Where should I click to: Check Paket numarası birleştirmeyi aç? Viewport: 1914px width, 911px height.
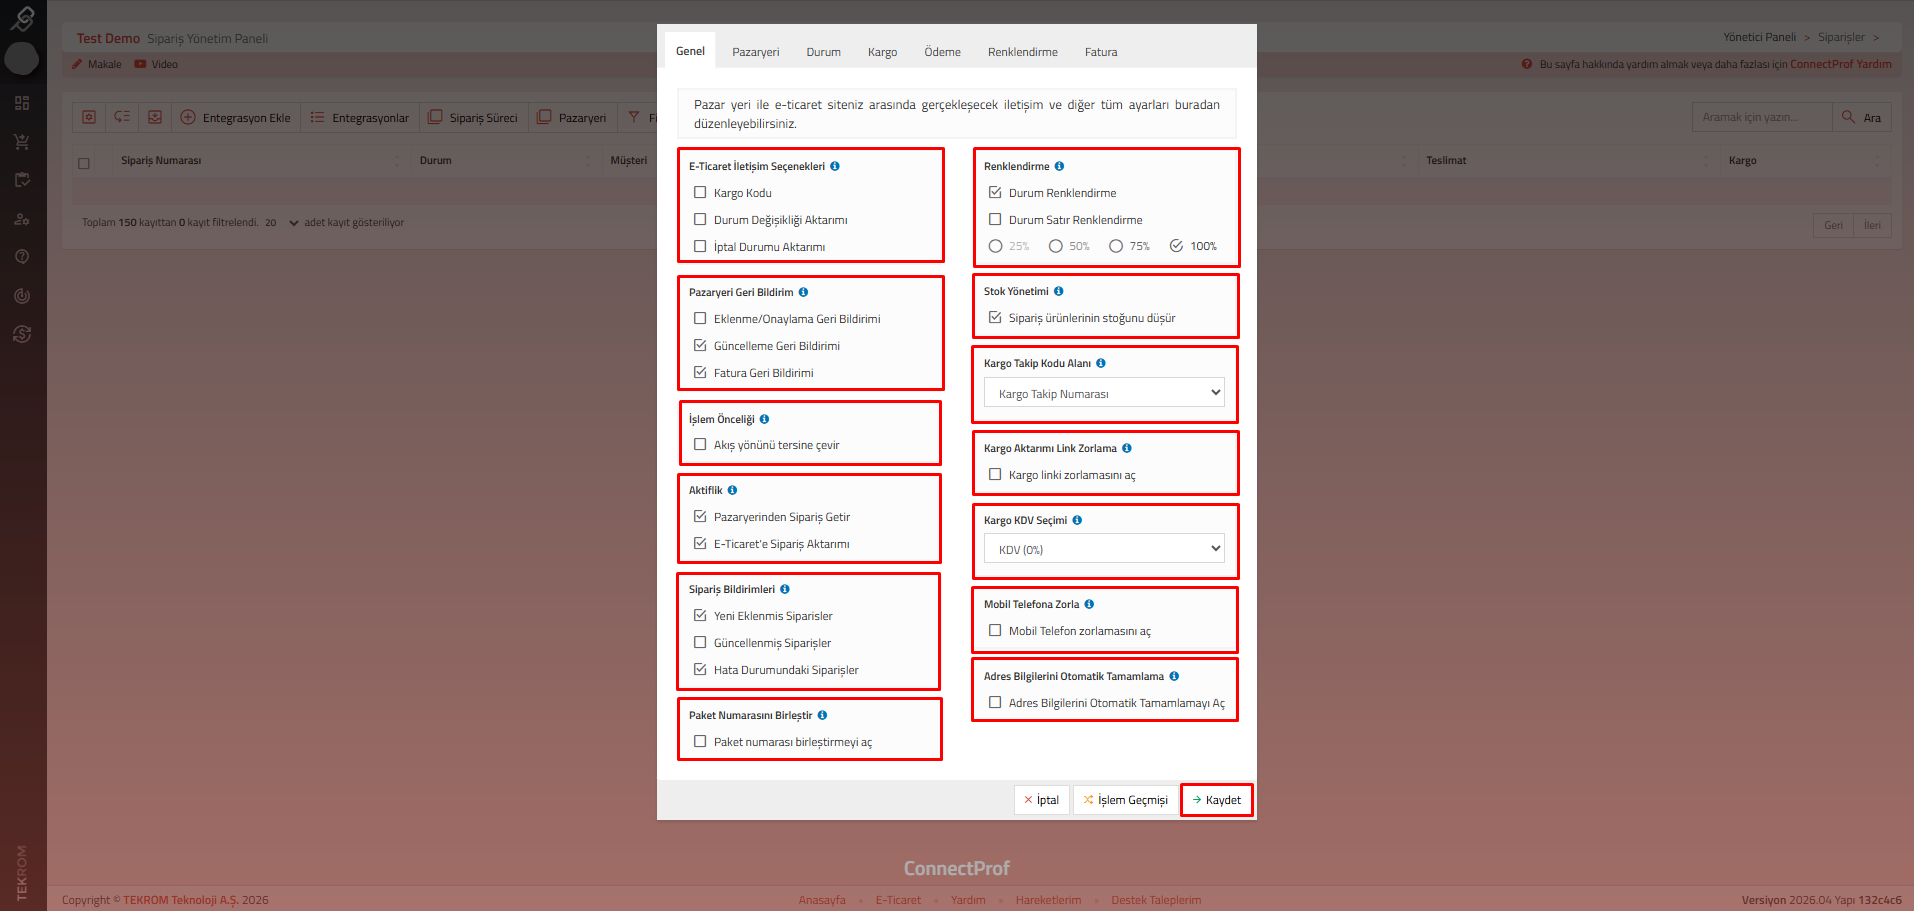(x=700, y=741)
